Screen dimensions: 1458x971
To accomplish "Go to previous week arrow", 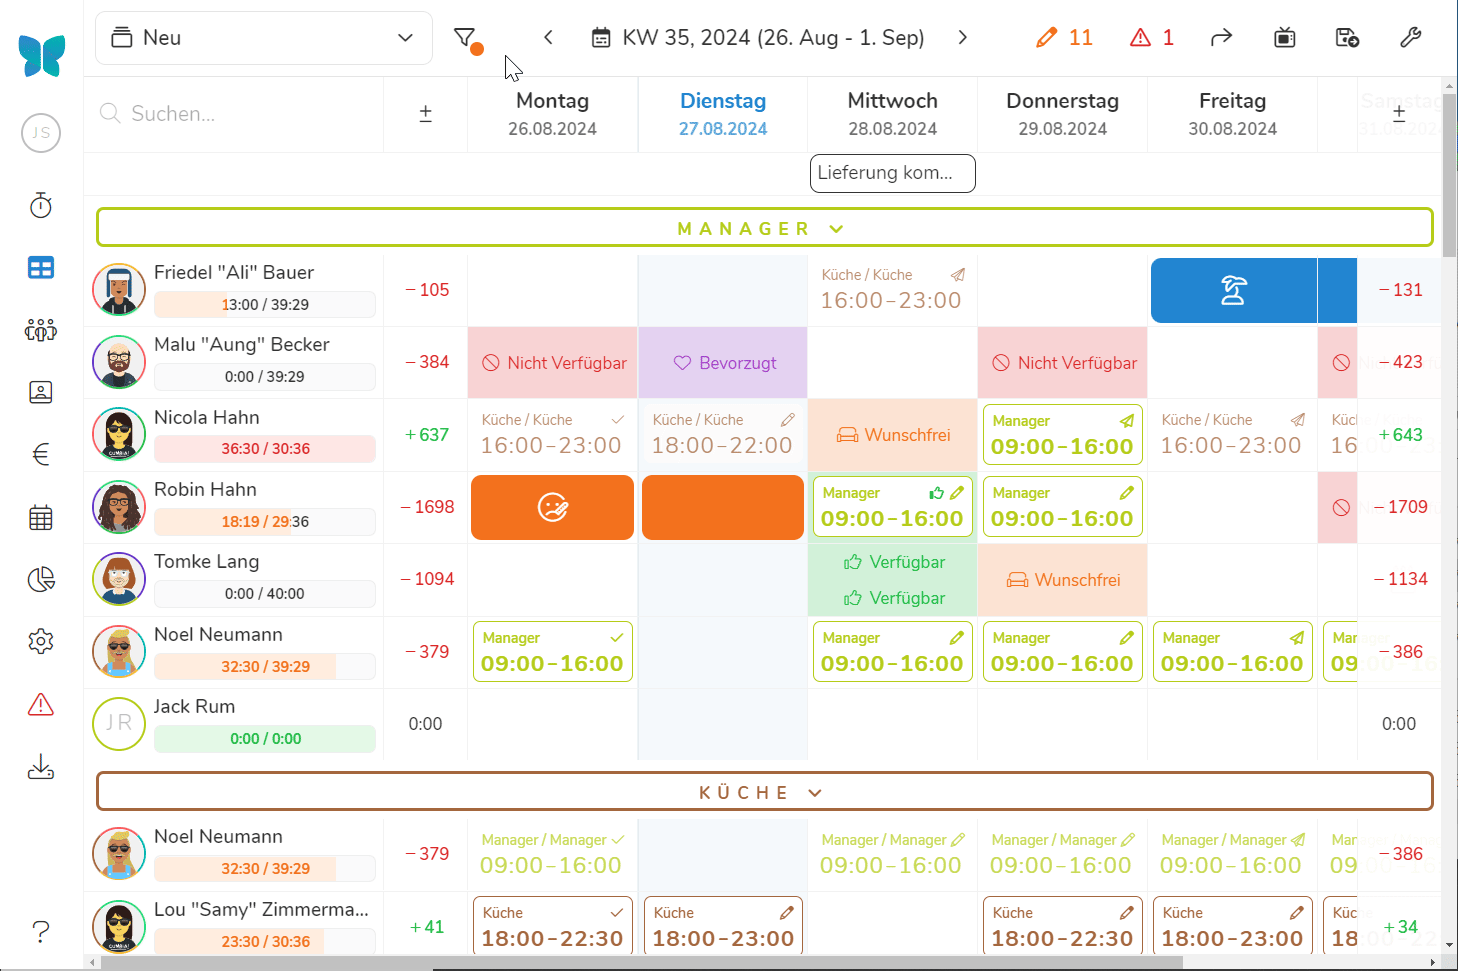I will pyautogui.click(x=548, y=38).
